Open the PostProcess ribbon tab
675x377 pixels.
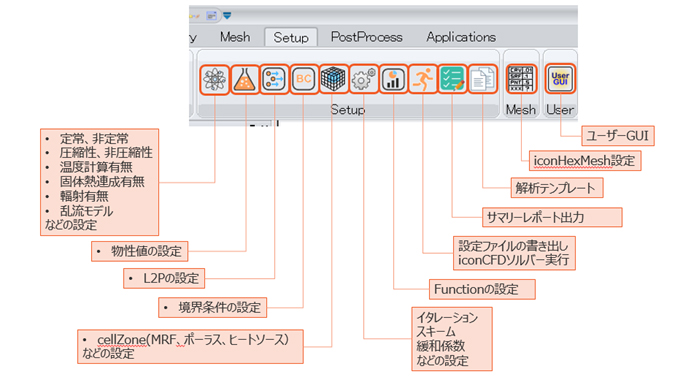click(x=366, y=37)
